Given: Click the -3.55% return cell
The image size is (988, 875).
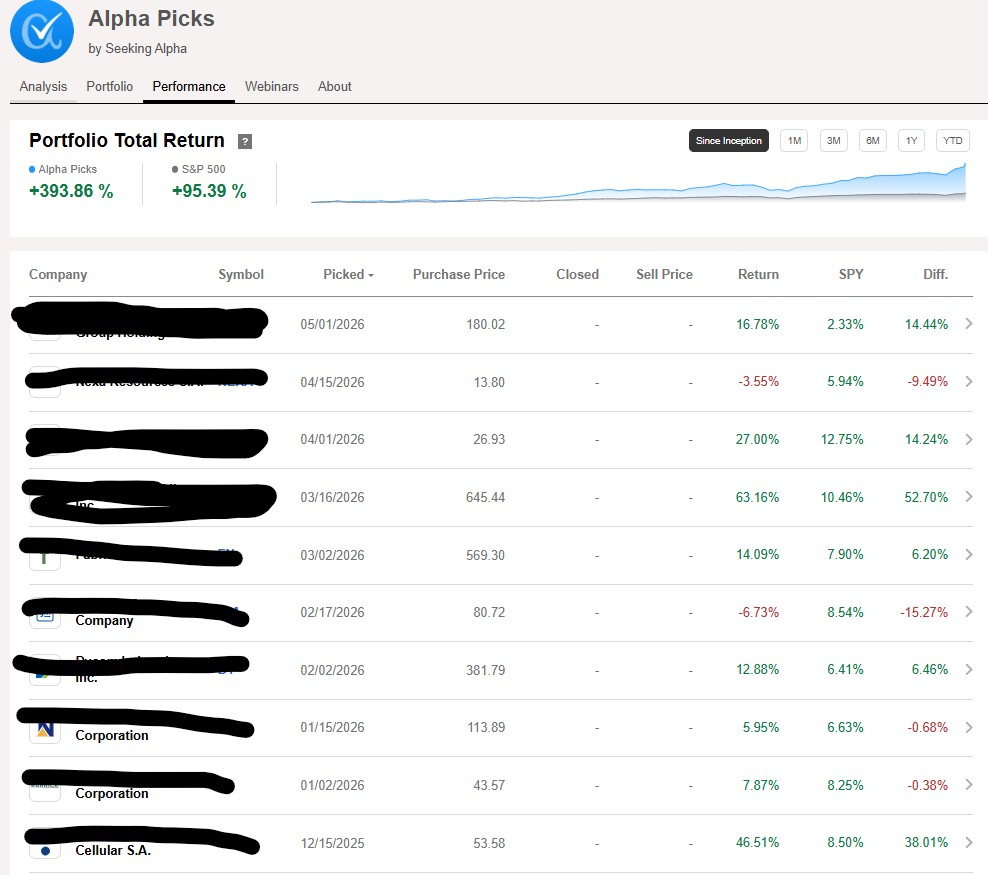Looking at the screenshot, I should pyautogui.click(x=758, y=382).
